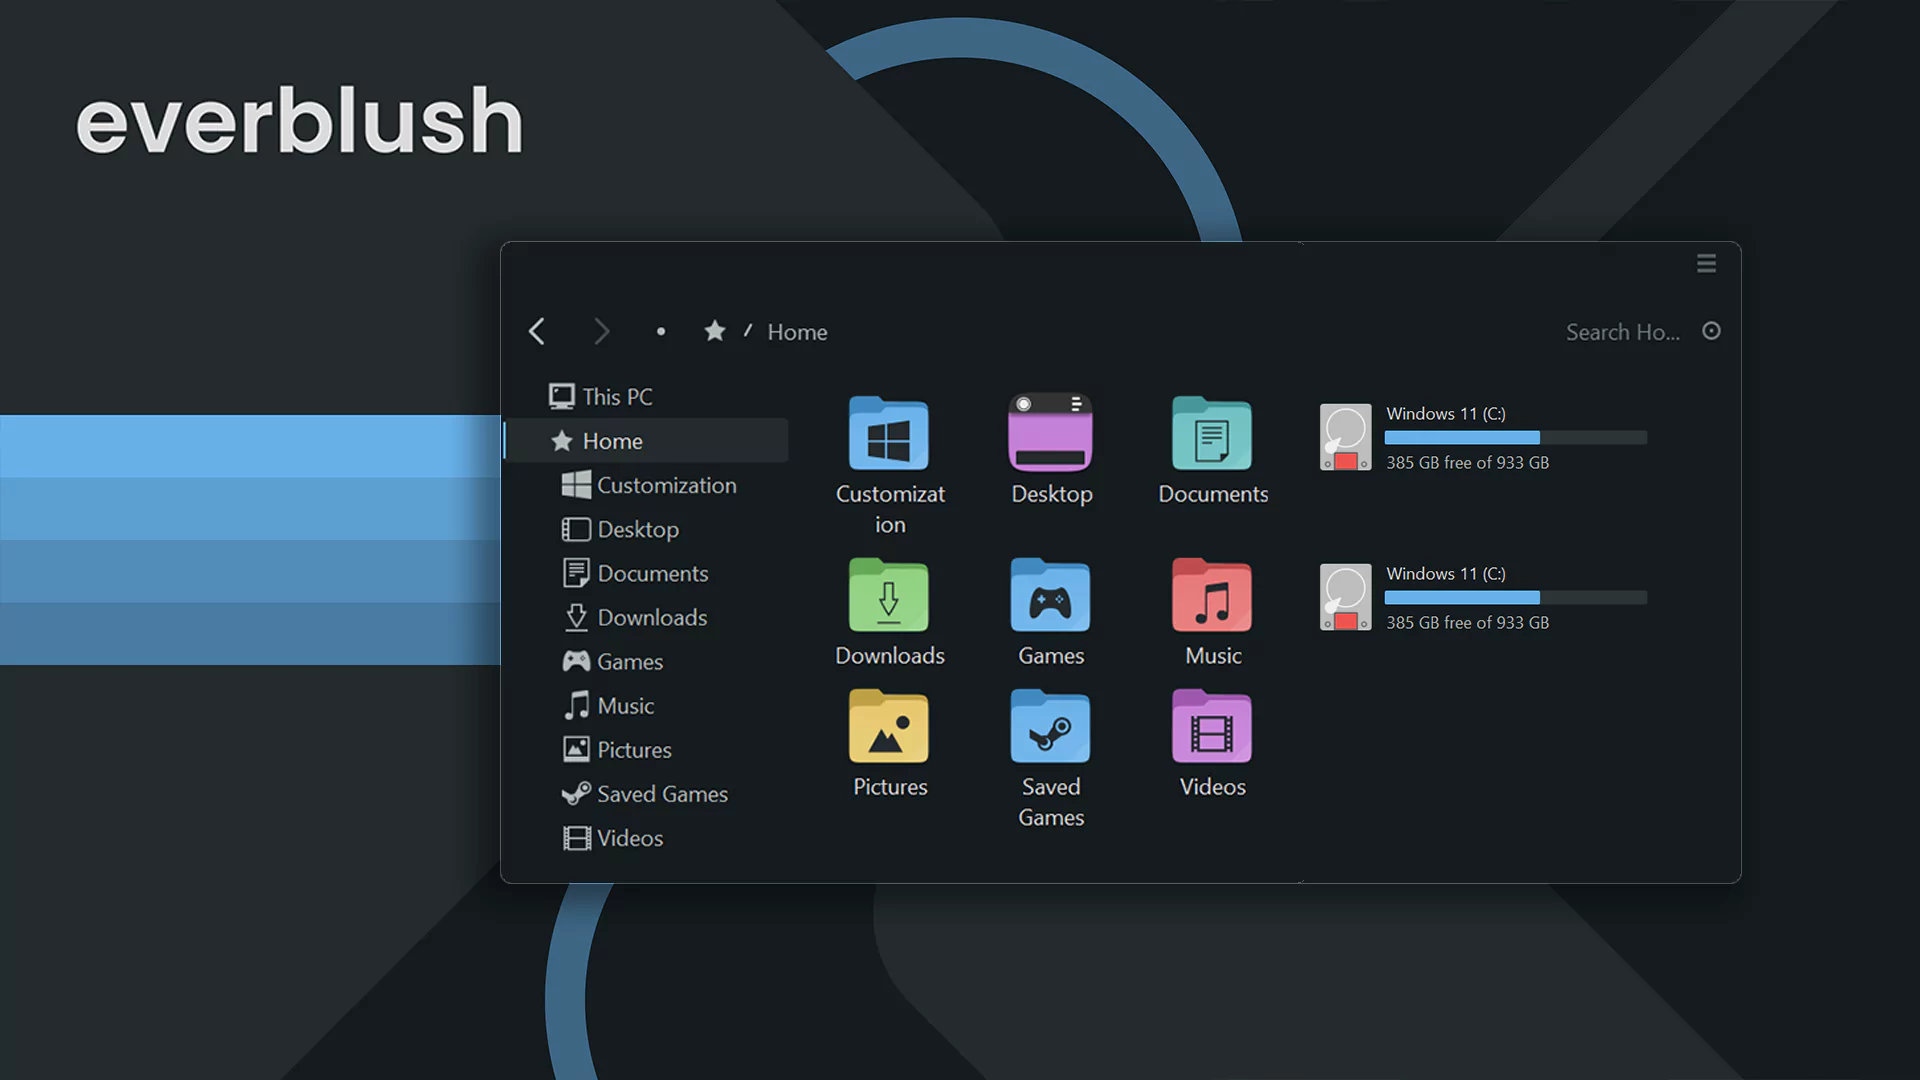Image resolution: width=1920 pixels, height=1080 pixels.
Task: Open the green Downloads folder icon
Action: (888, 596)
